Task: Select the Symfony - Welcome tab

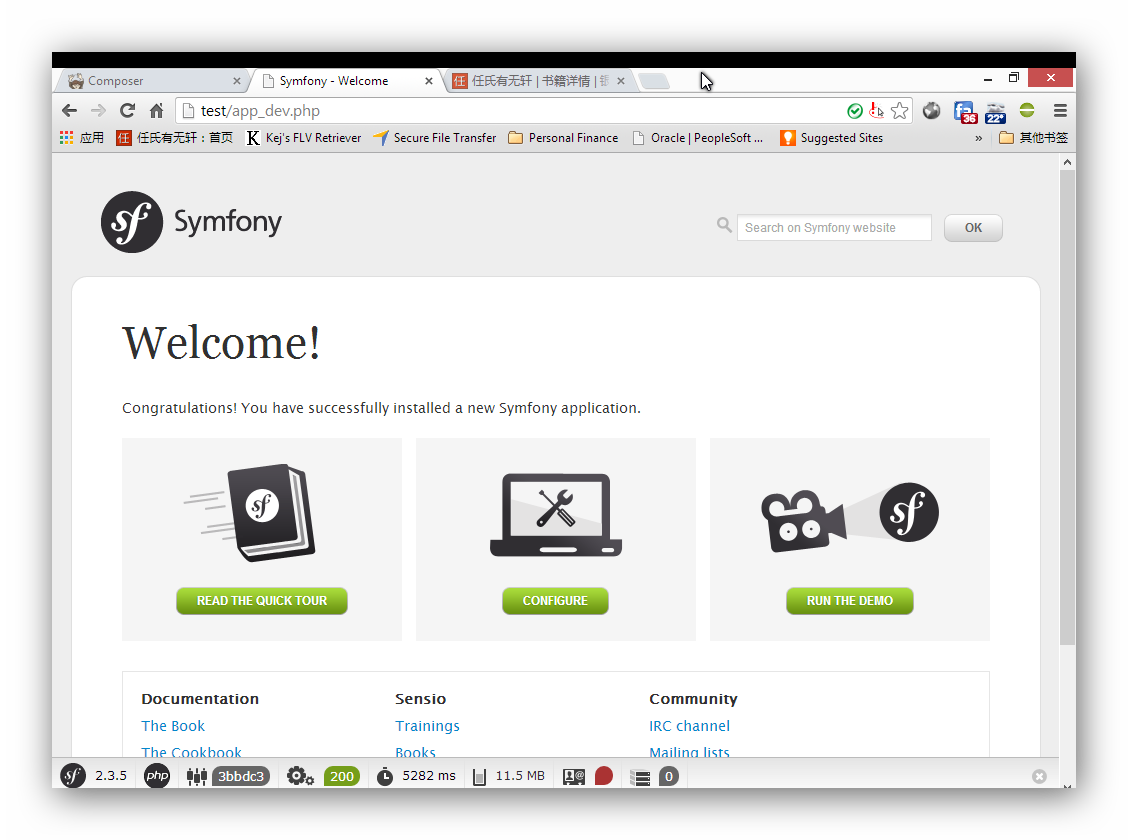Action: (347, 81)
